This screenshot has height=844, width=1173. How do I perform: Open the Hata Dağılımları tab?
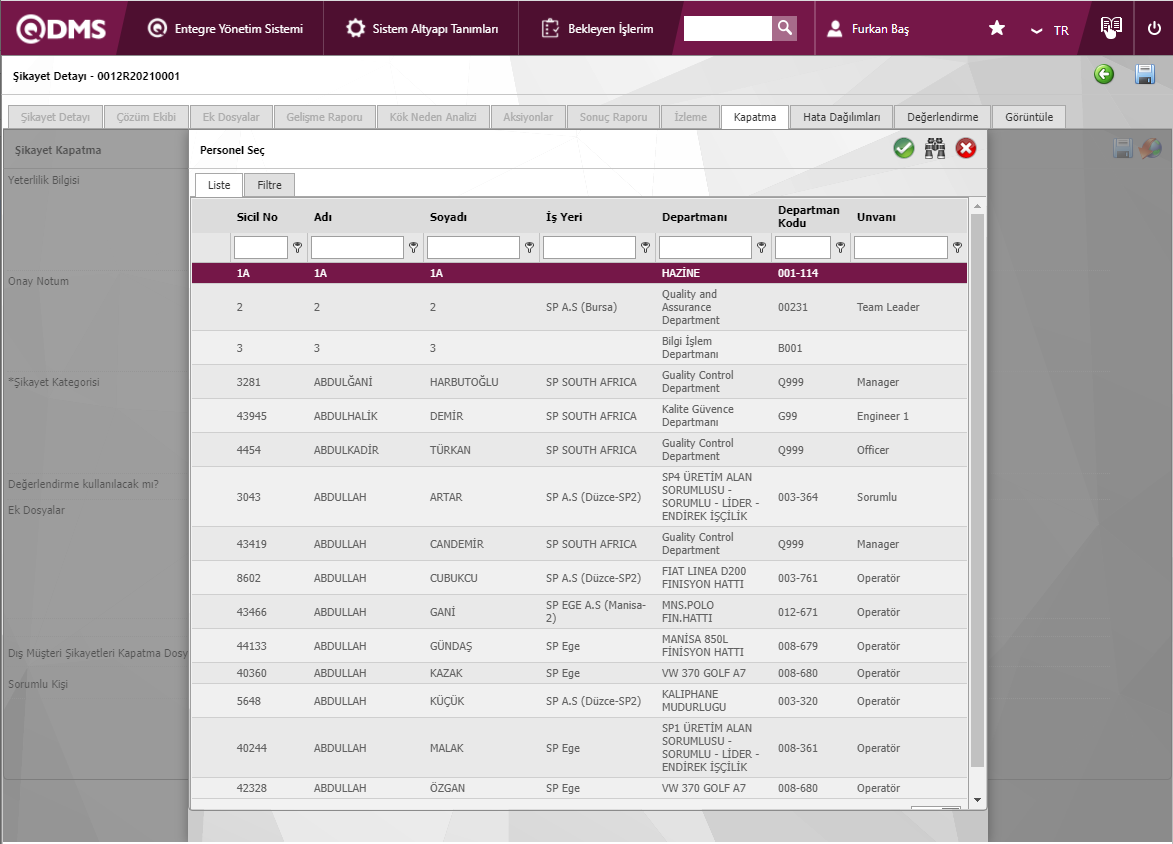click(841, 117)
